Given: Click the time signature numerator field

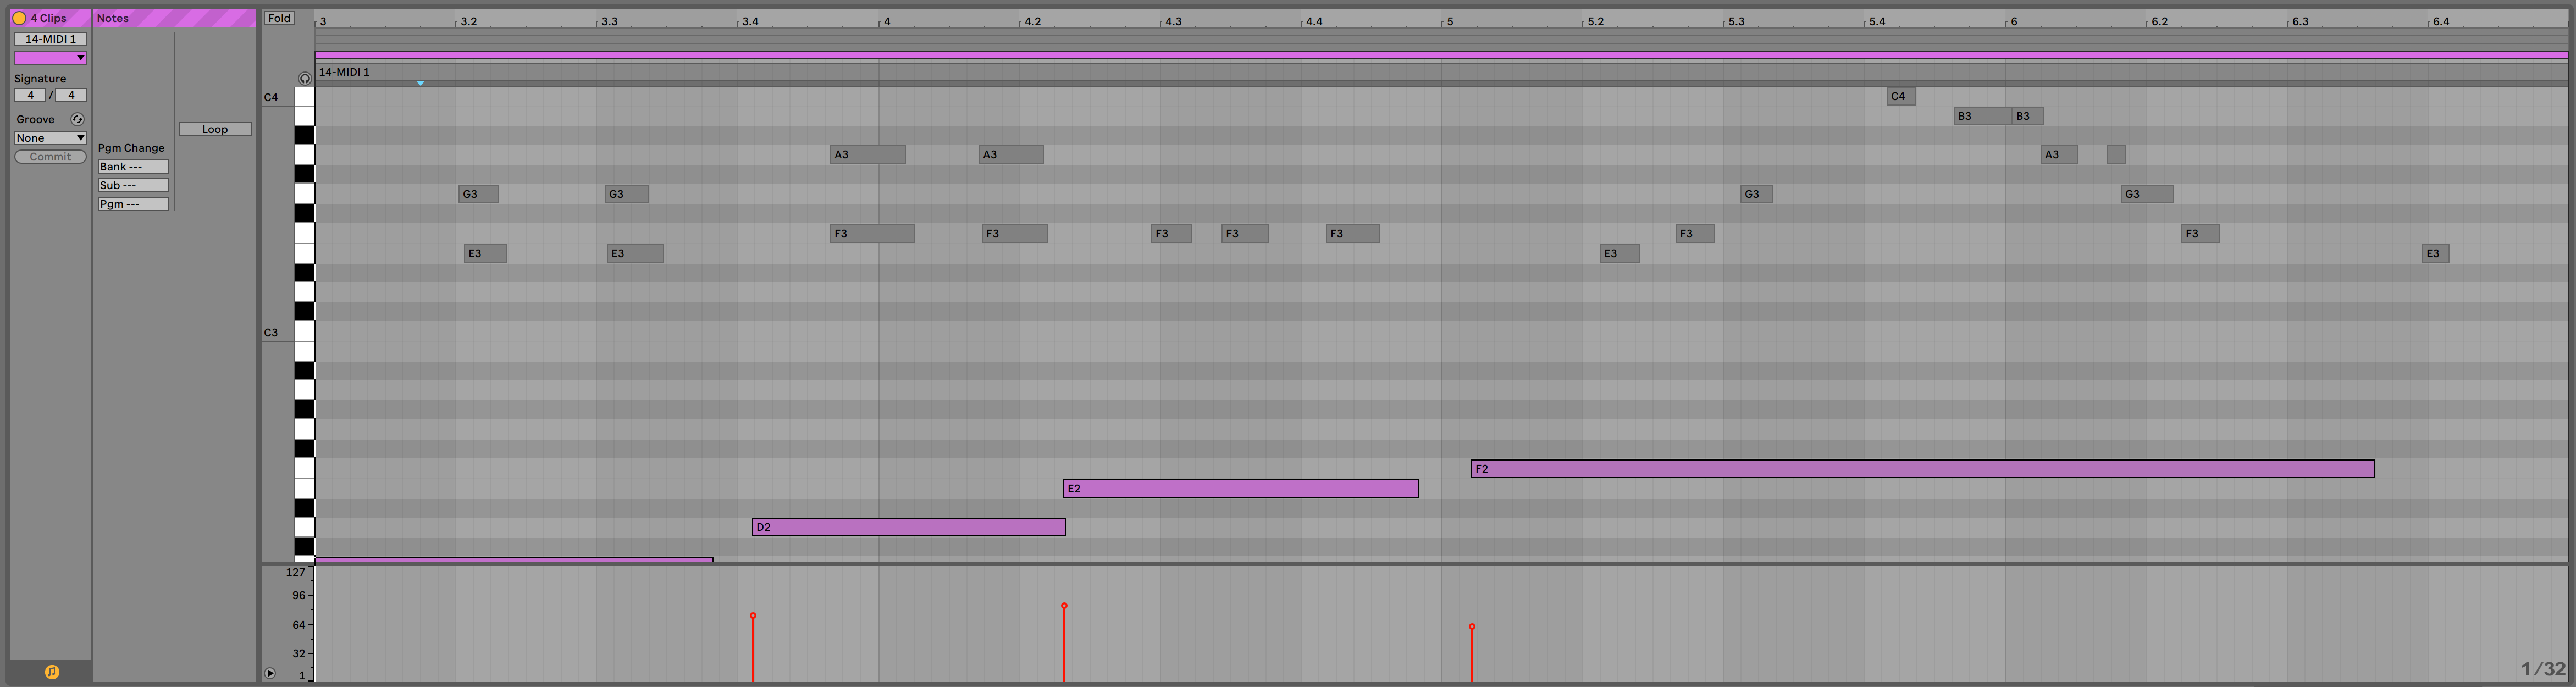Looking at the screenshot, I should click(30, 94).
